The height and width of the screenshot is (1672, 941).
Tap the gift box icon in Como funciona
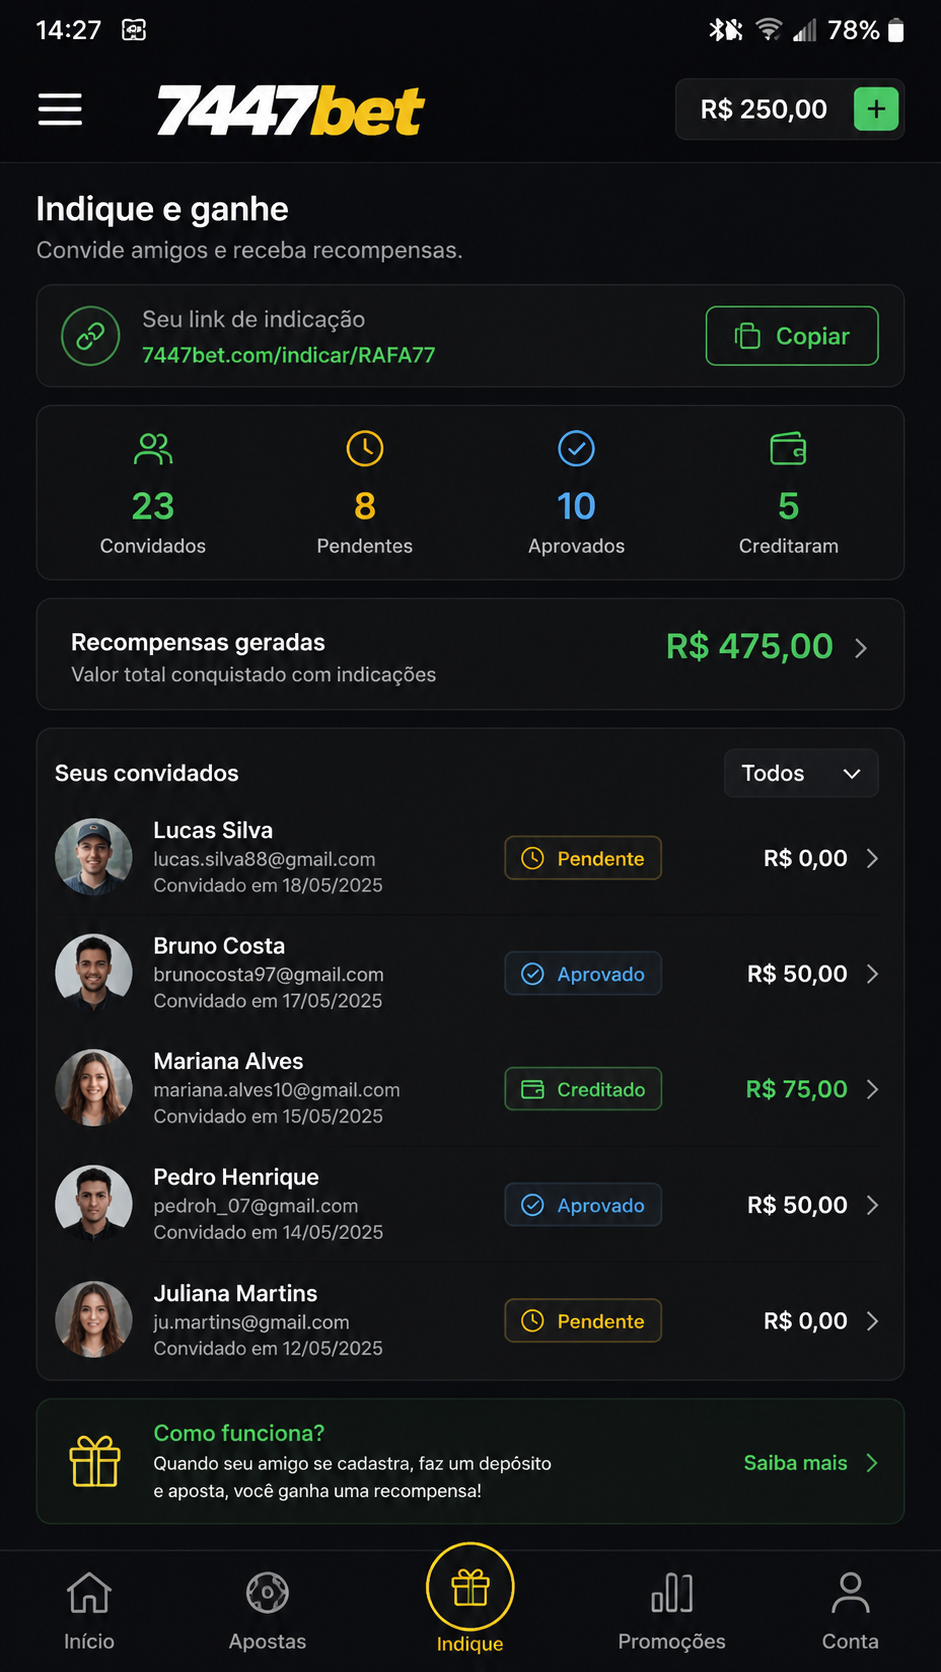(x=95, y=1461)
